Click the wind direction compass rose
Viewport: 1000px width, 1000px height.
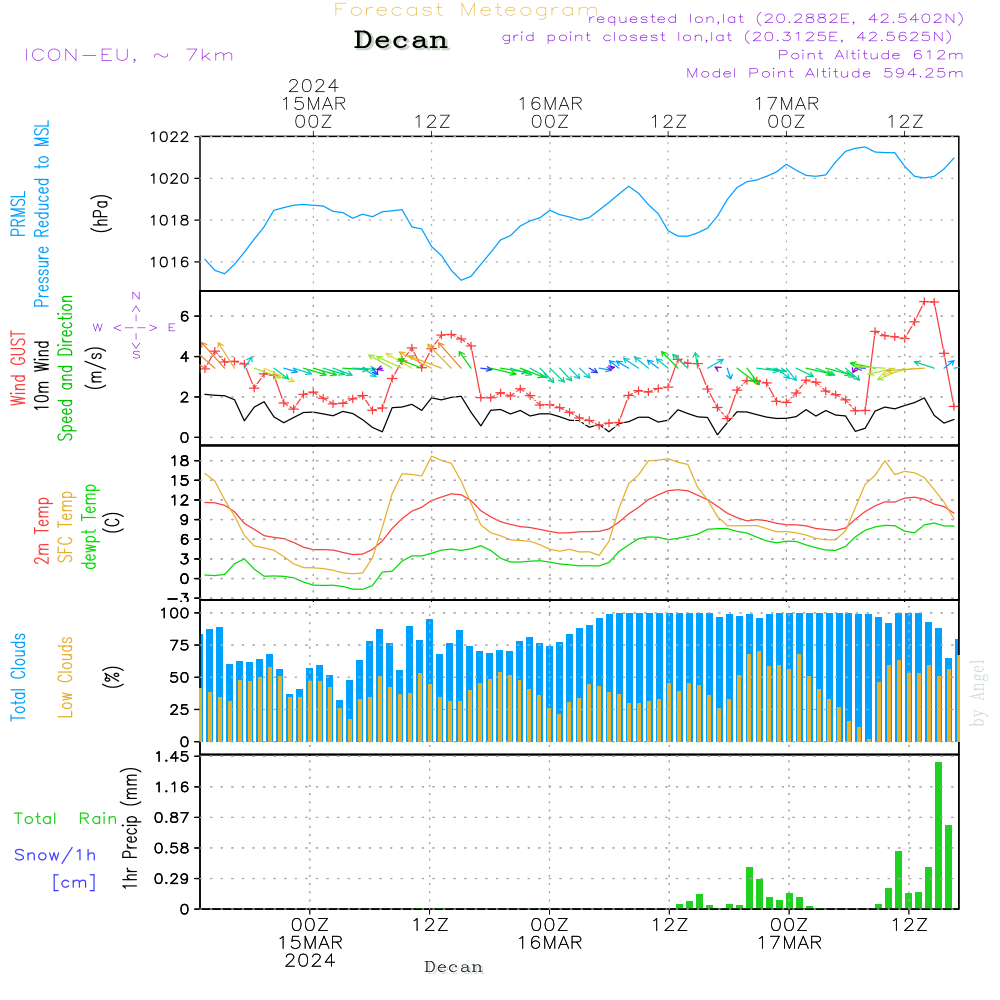coord(135,326)
